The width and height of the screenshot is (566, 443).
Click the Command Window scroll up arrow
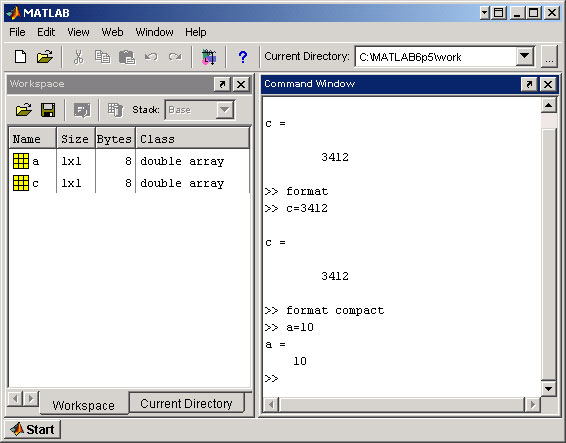[548, 105]
